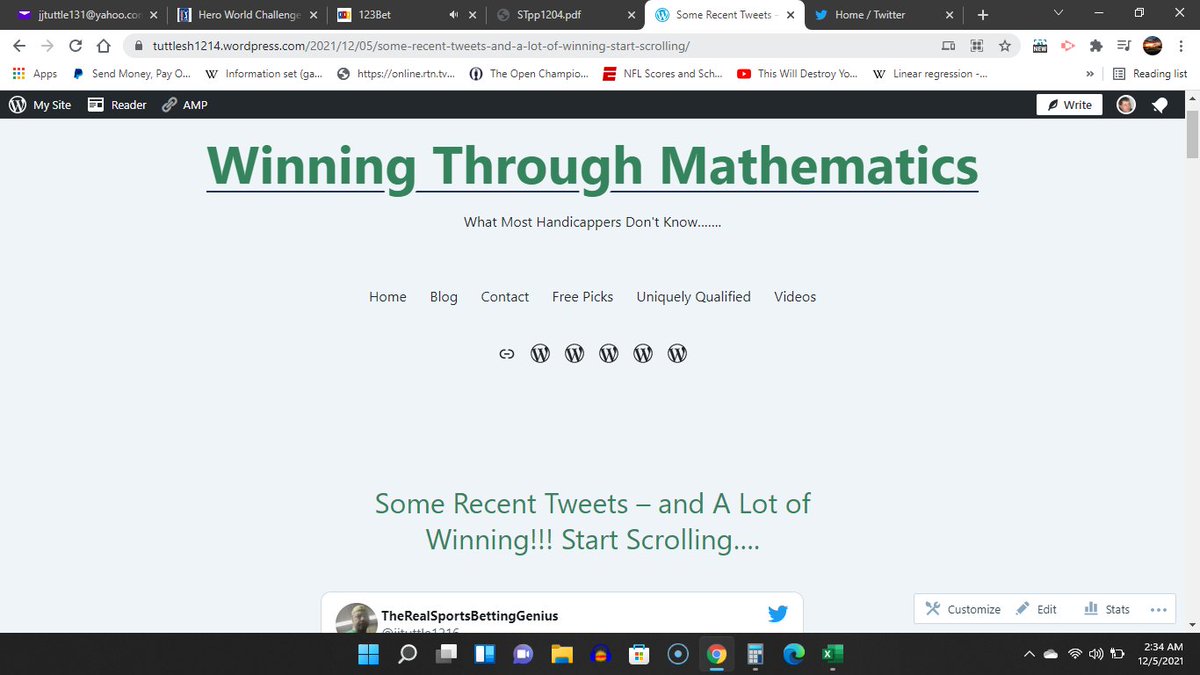1200x675 pixels.
Task: Expand the tab search chevron
Action: coord(1059,14)
